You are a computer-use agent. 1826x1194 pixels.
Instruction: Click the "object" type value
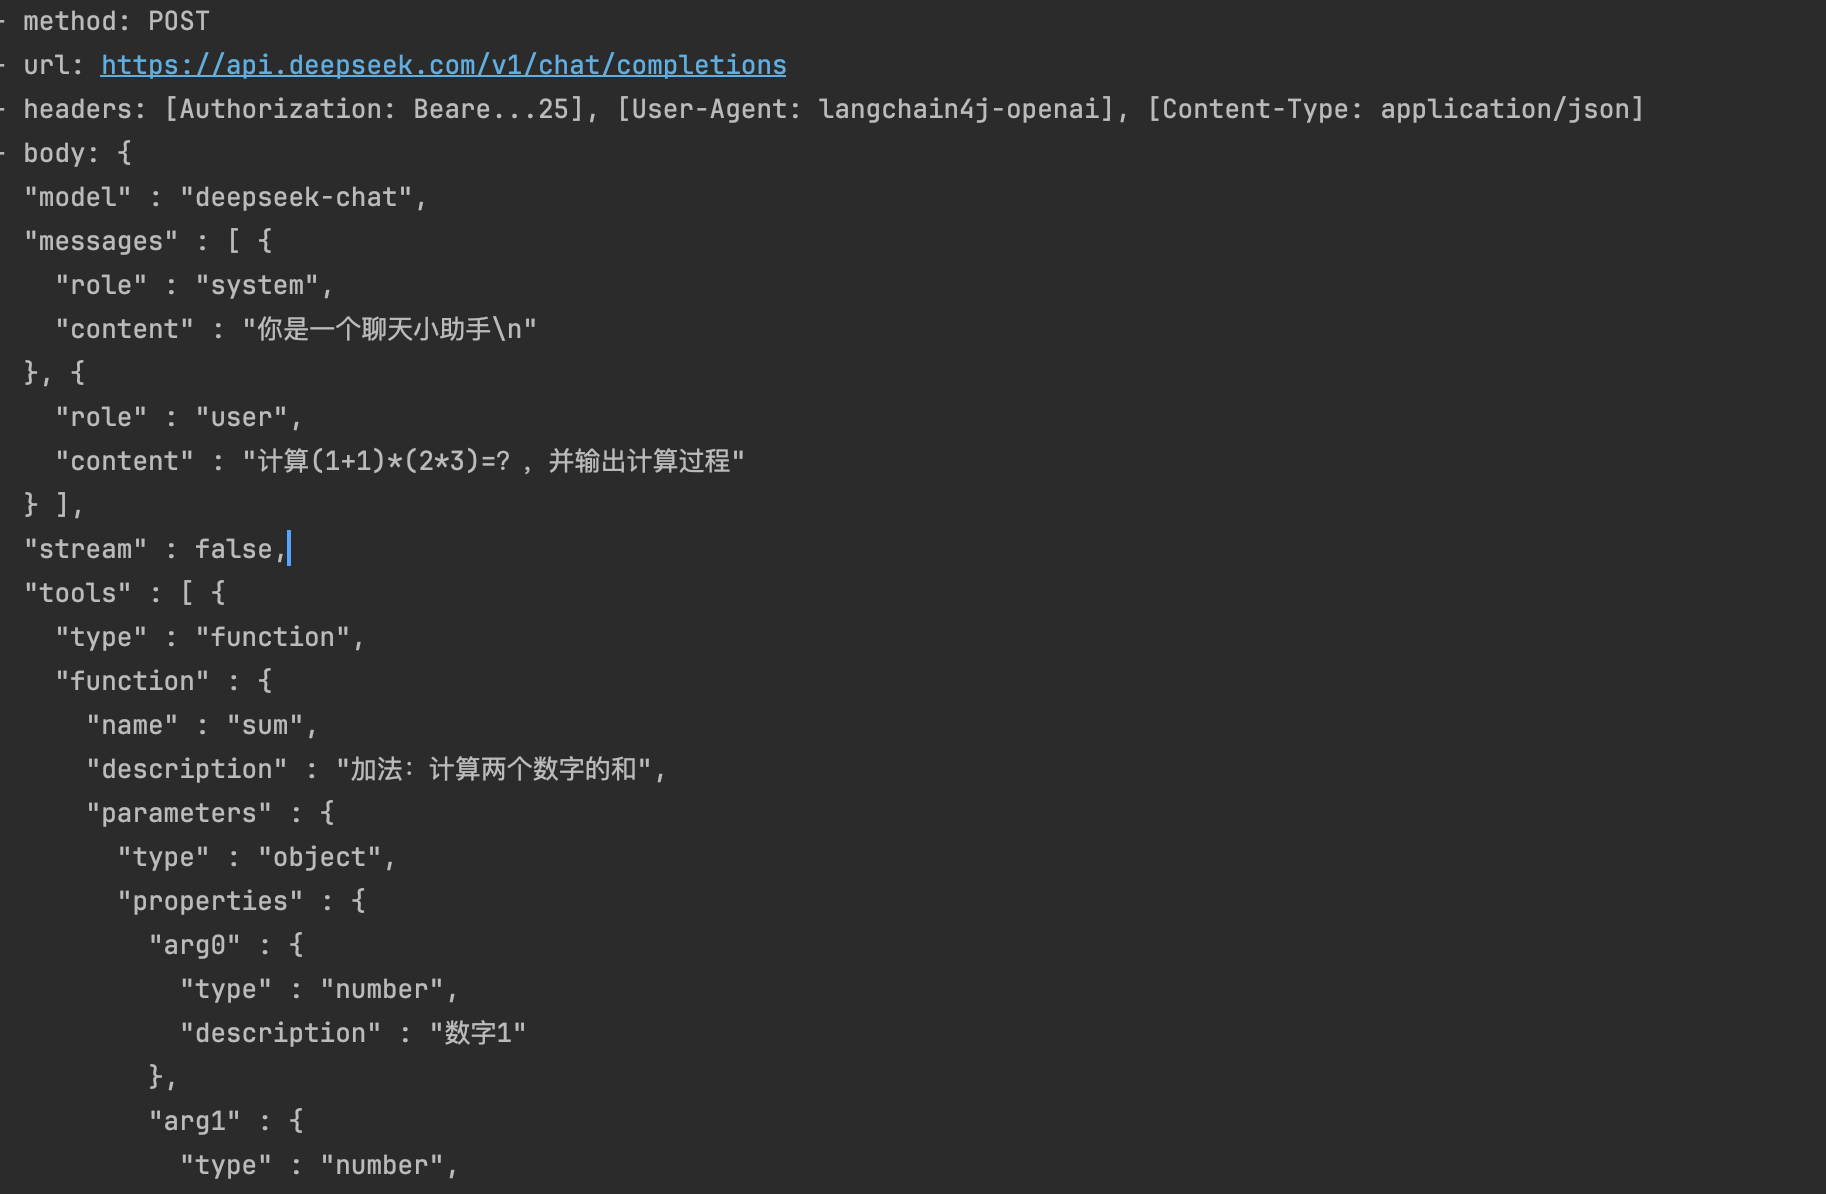pos(320,857)
